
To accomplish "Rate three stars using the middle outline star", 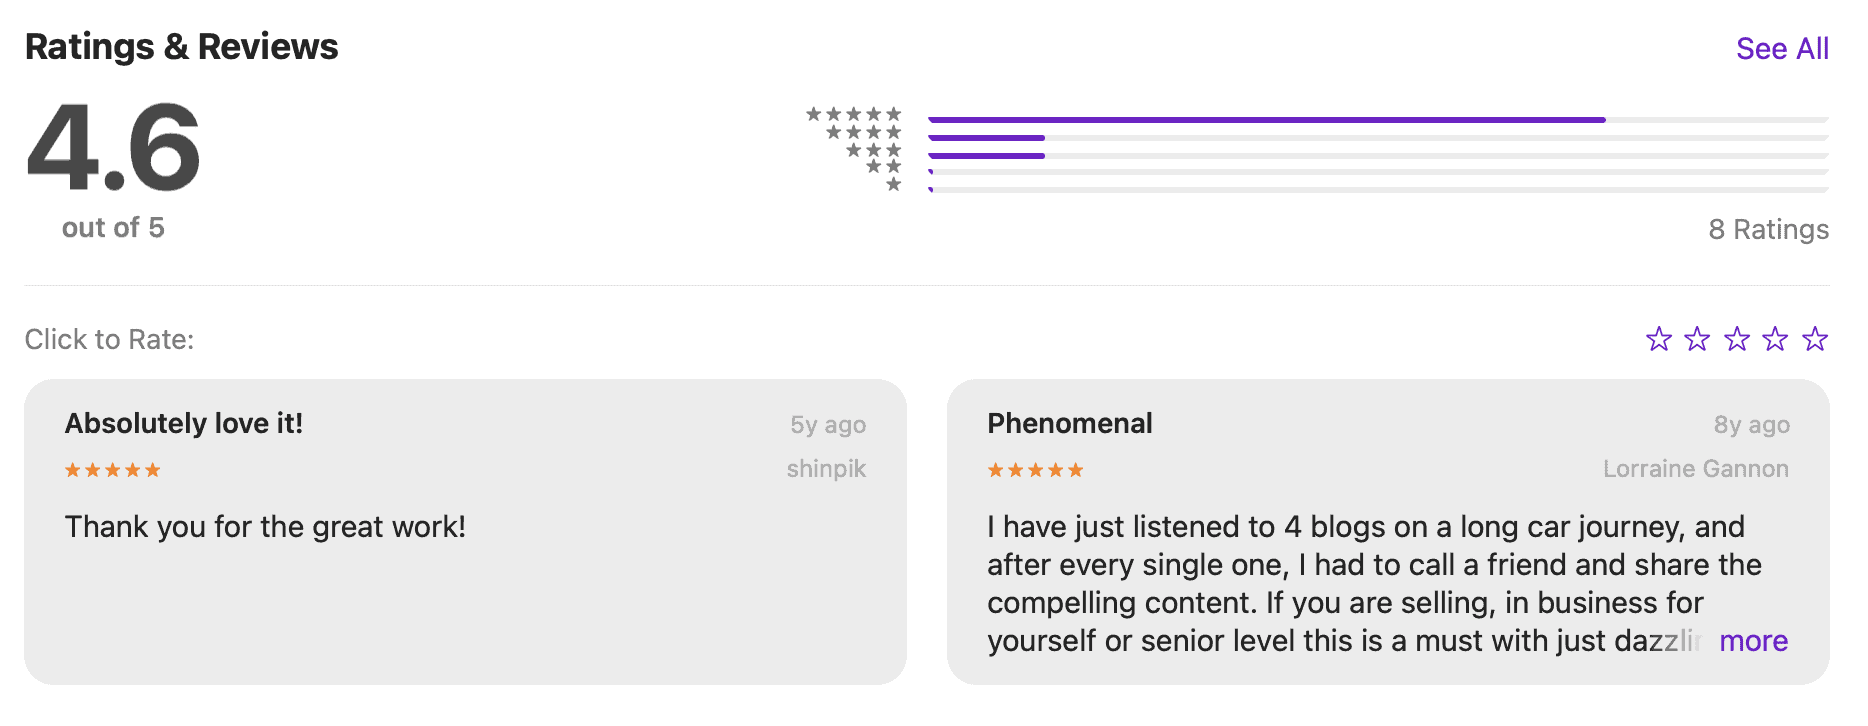I will (1737, 340).
